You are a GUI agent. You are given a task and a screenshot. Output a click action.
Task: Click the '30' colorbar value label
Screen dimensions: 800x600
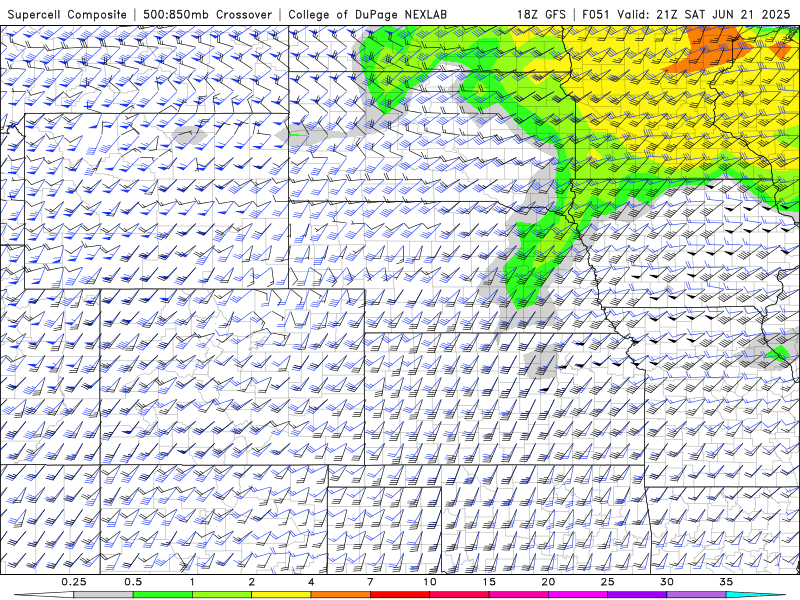(667, 582)
